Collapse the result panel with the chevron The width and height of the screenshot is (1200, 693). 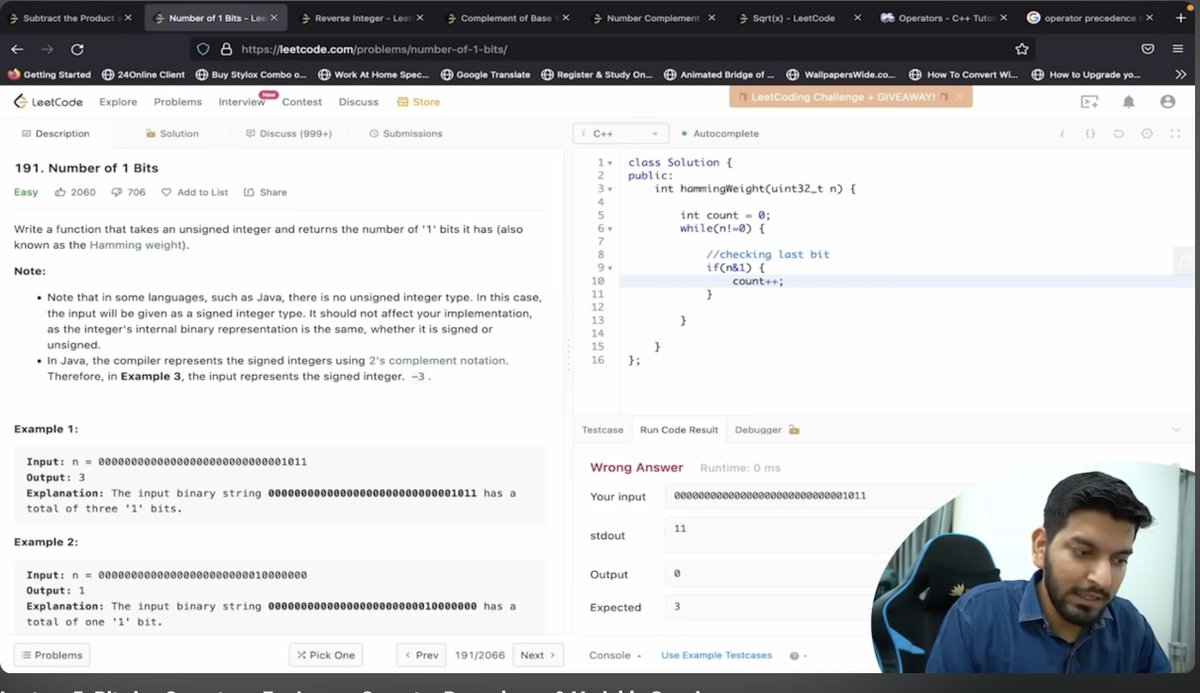point(1175,430)
